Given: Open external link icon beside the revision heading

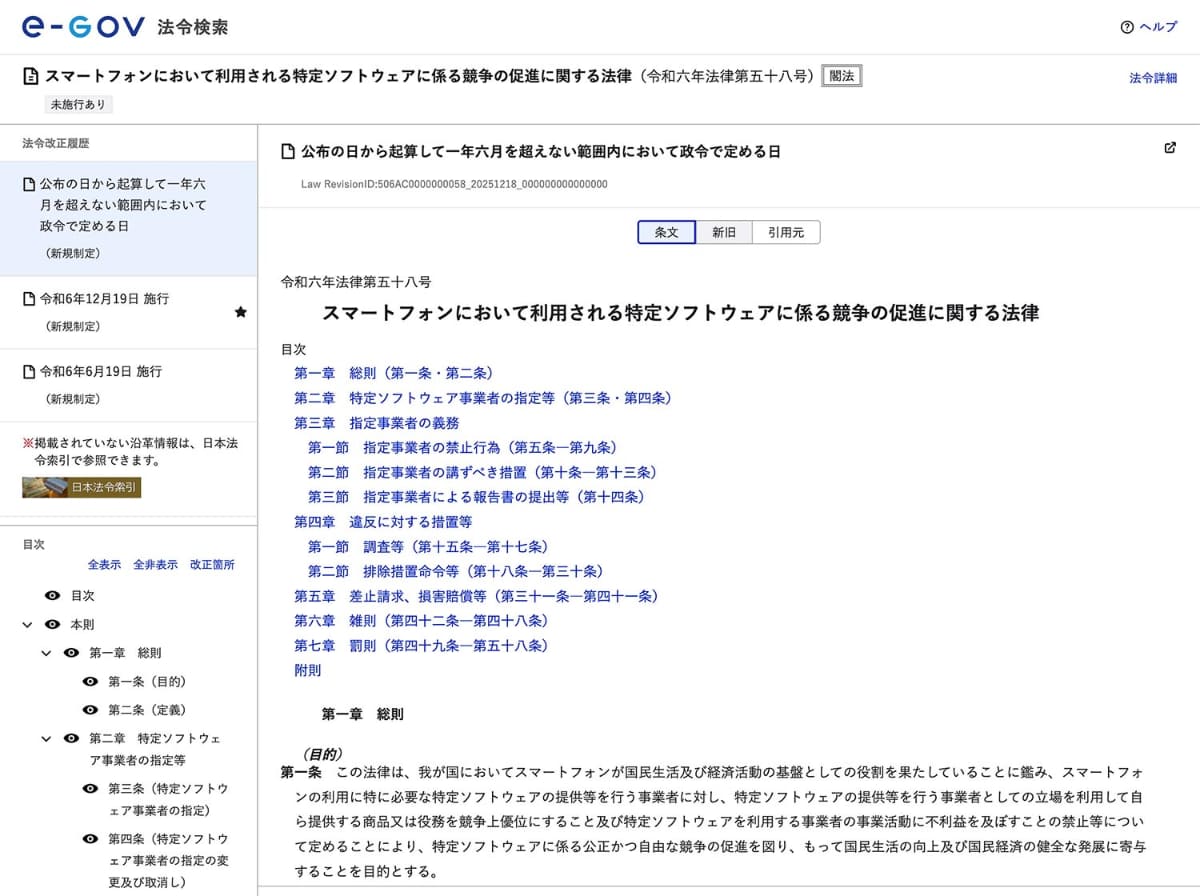Looking at the screenshot, I should pyautogui.click(x=1169, y=147).
